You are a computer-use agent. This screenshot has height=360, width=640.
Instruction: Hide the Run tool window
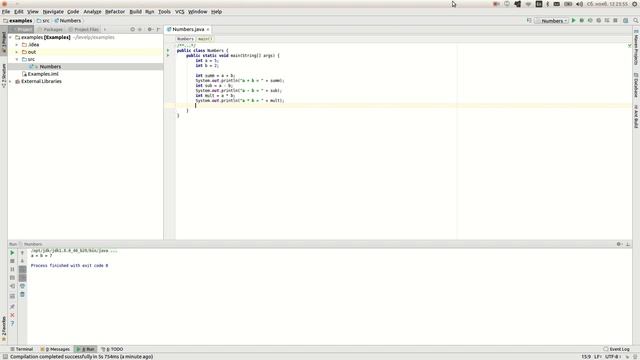click(x=628, y=244)
